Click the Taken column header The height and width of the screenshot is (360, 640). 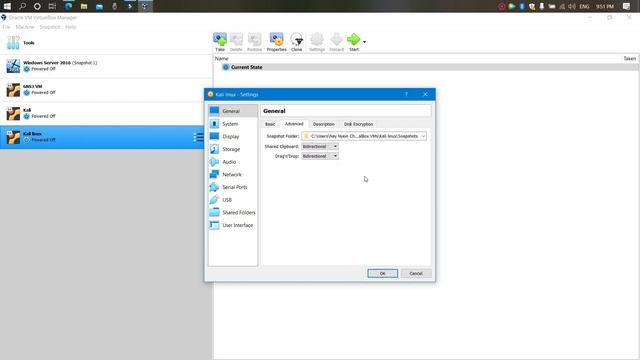[x=629, y=59]
